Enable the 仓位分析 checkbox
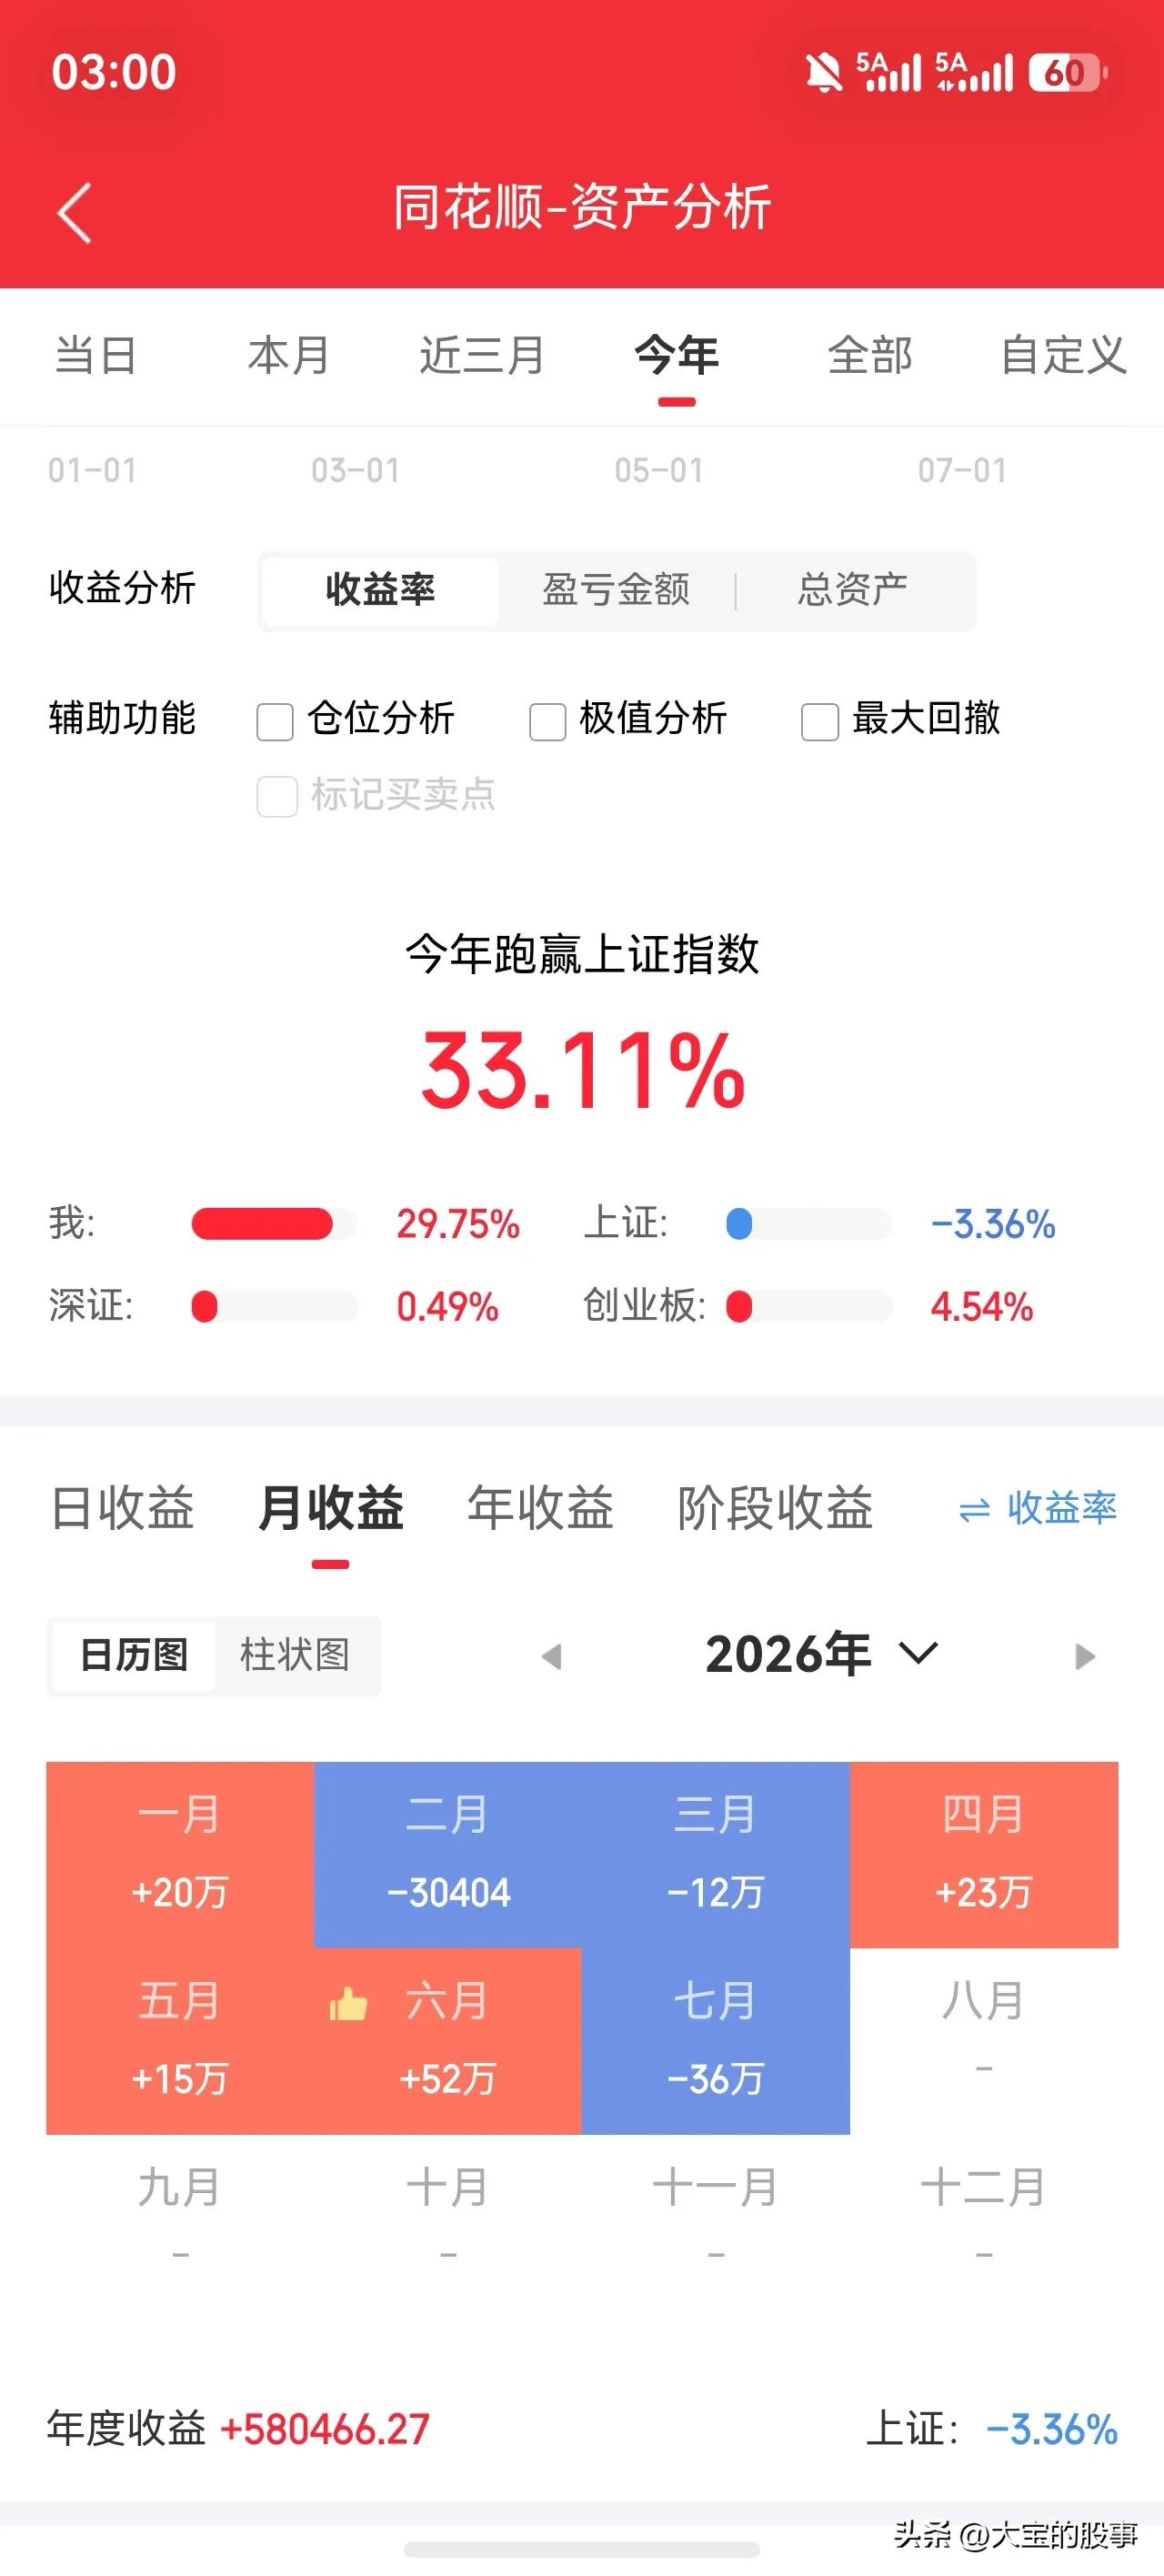The height and width of the screenshot is (2576, 1164). 275,721
